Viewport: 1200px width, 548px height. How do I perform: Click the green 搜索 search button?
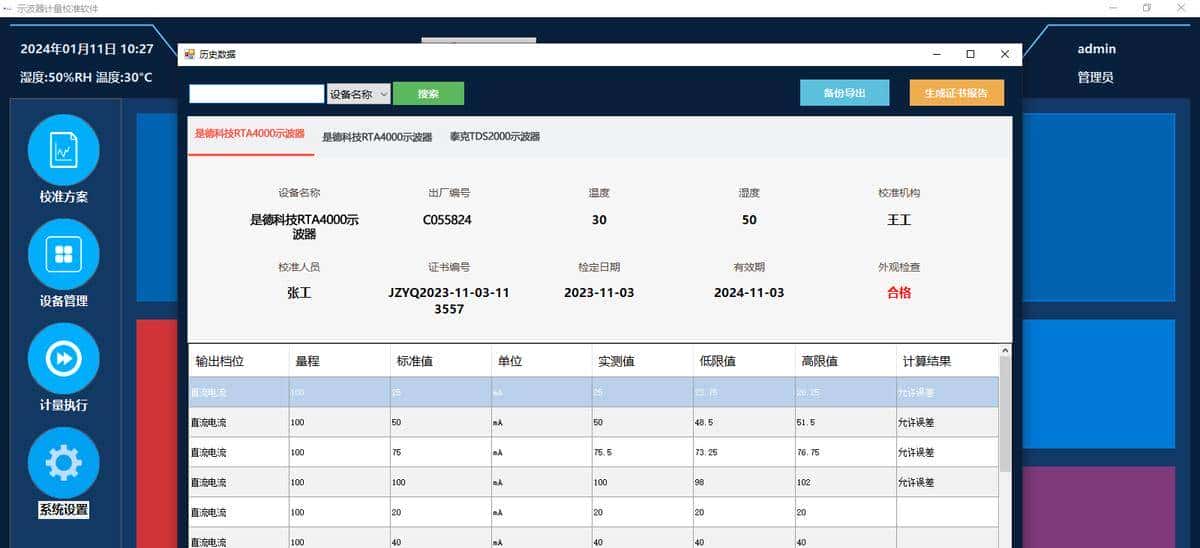[x=428, y=94]
